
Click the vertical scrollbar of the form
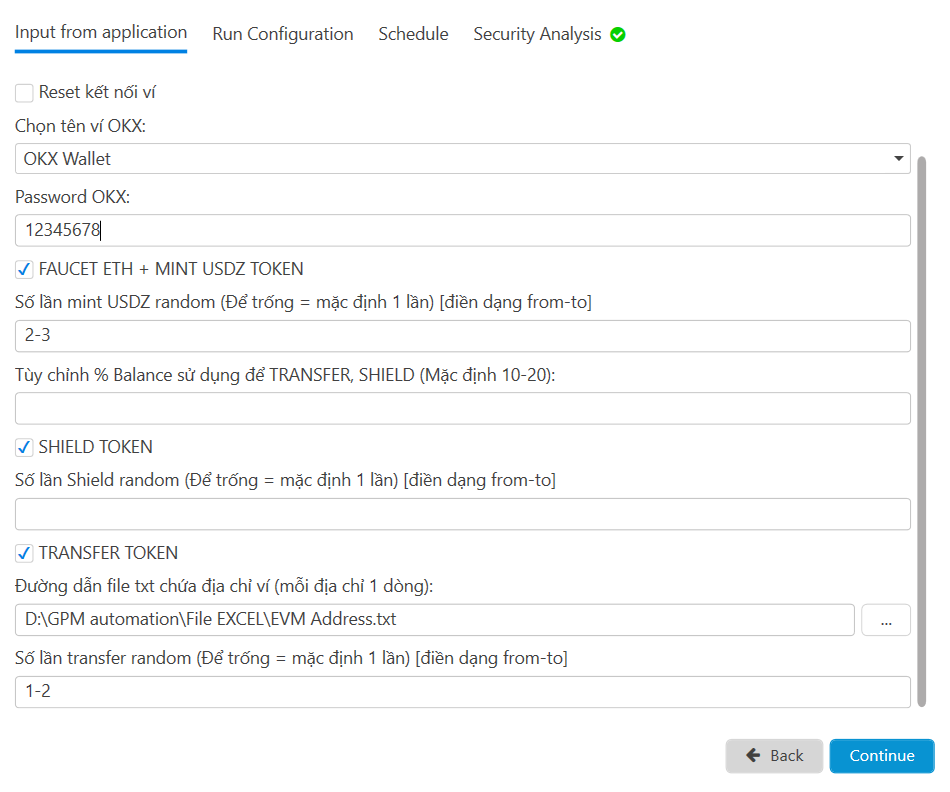922,431
